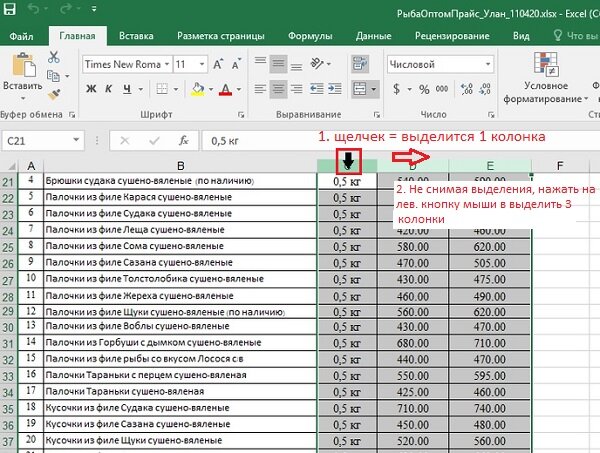The width and height of the screenshot is (600, 453).
Task: Click the Format Painter brush icon
Action: click(54, 94)
